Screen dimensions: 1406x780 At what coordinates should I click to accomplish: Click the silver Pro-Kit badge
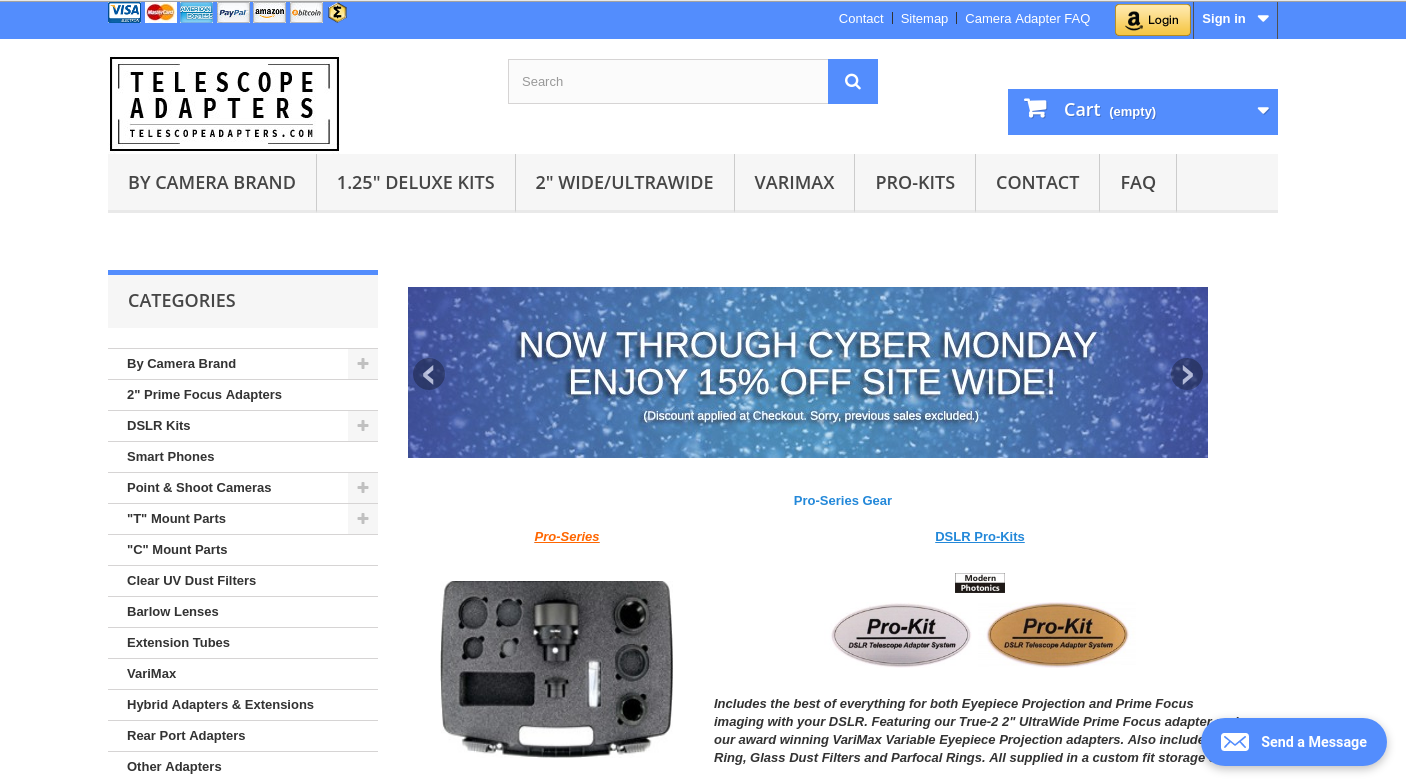[901, 634]
